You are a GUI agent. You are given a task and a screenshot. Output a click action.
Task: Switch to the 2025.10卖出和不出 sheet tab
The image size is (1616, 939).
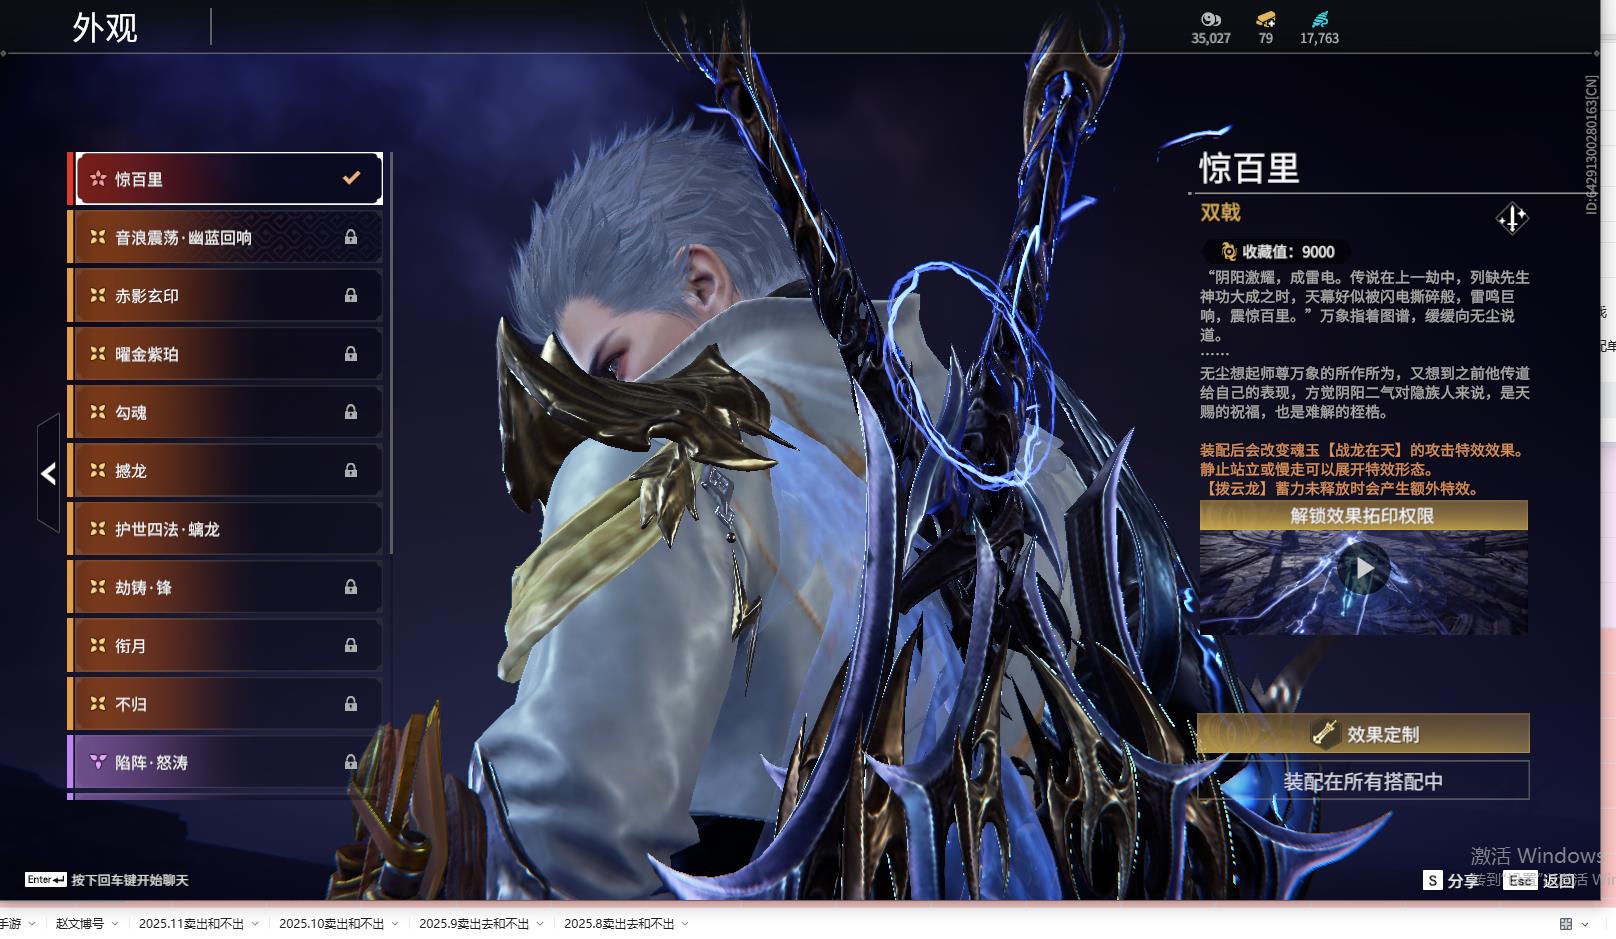point(331,924)
